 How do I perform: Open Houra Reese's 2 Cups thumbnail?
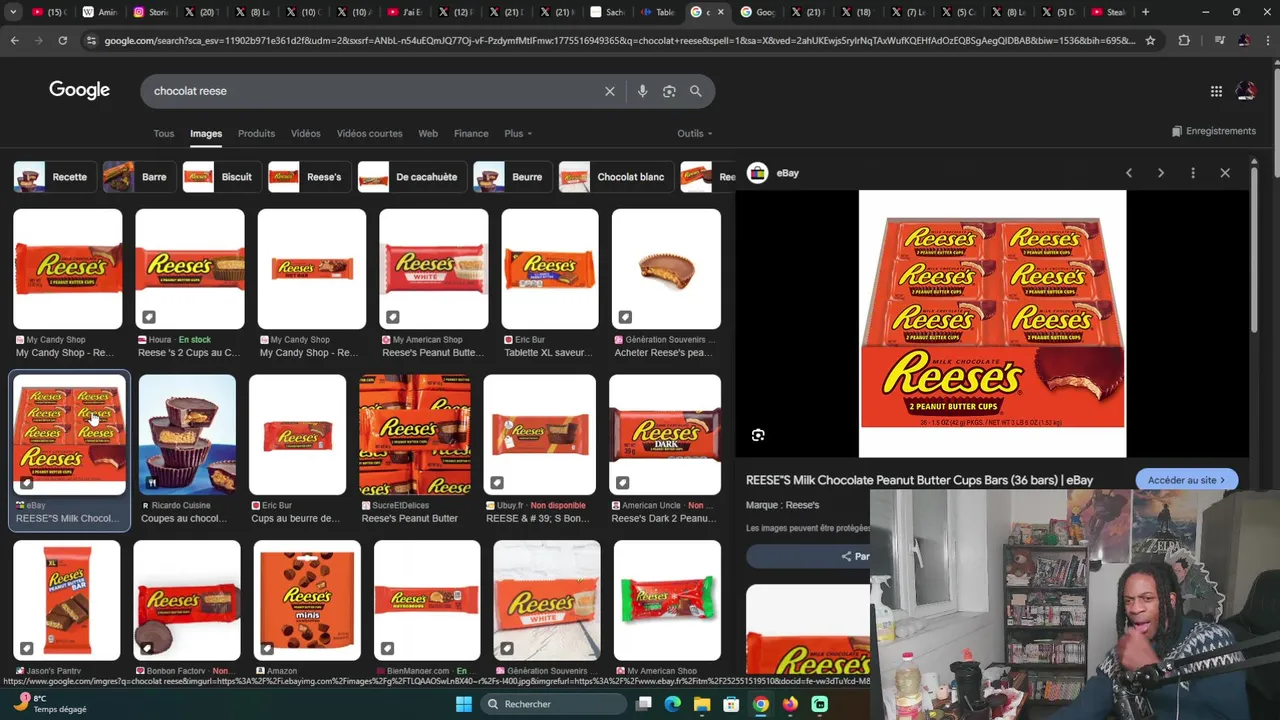(190, 269)
